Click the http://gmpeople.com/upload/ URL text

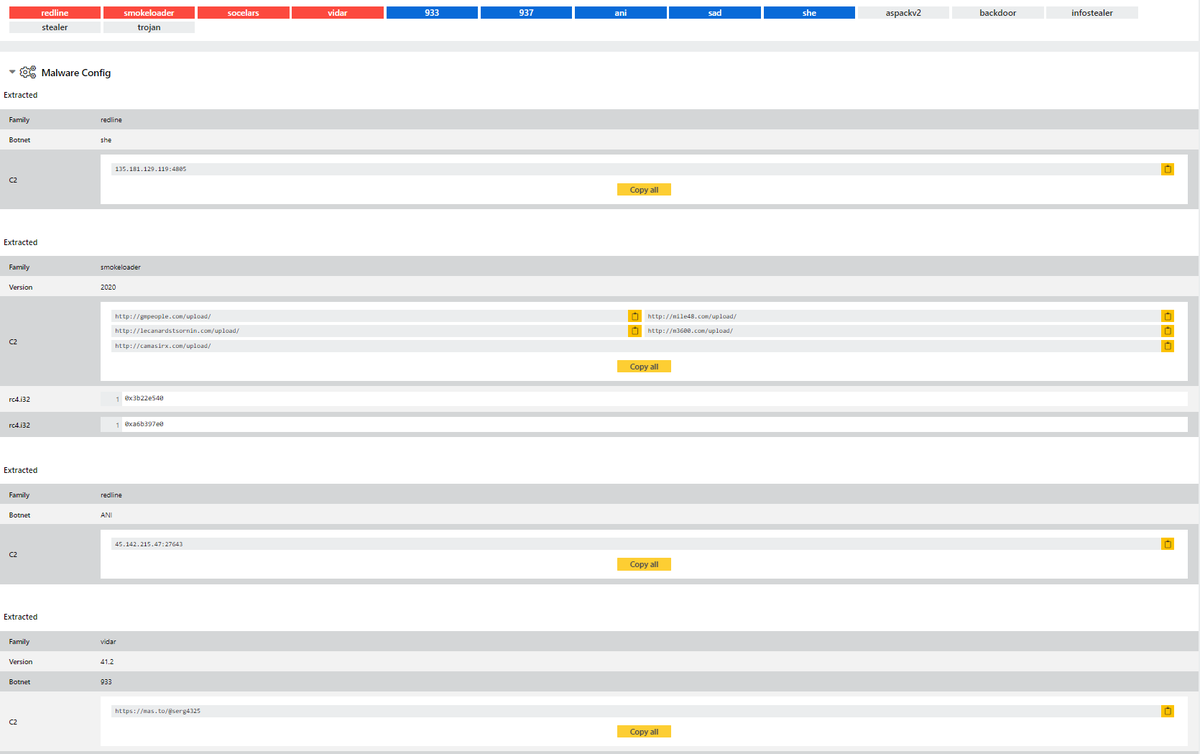(x=163, y=316)
